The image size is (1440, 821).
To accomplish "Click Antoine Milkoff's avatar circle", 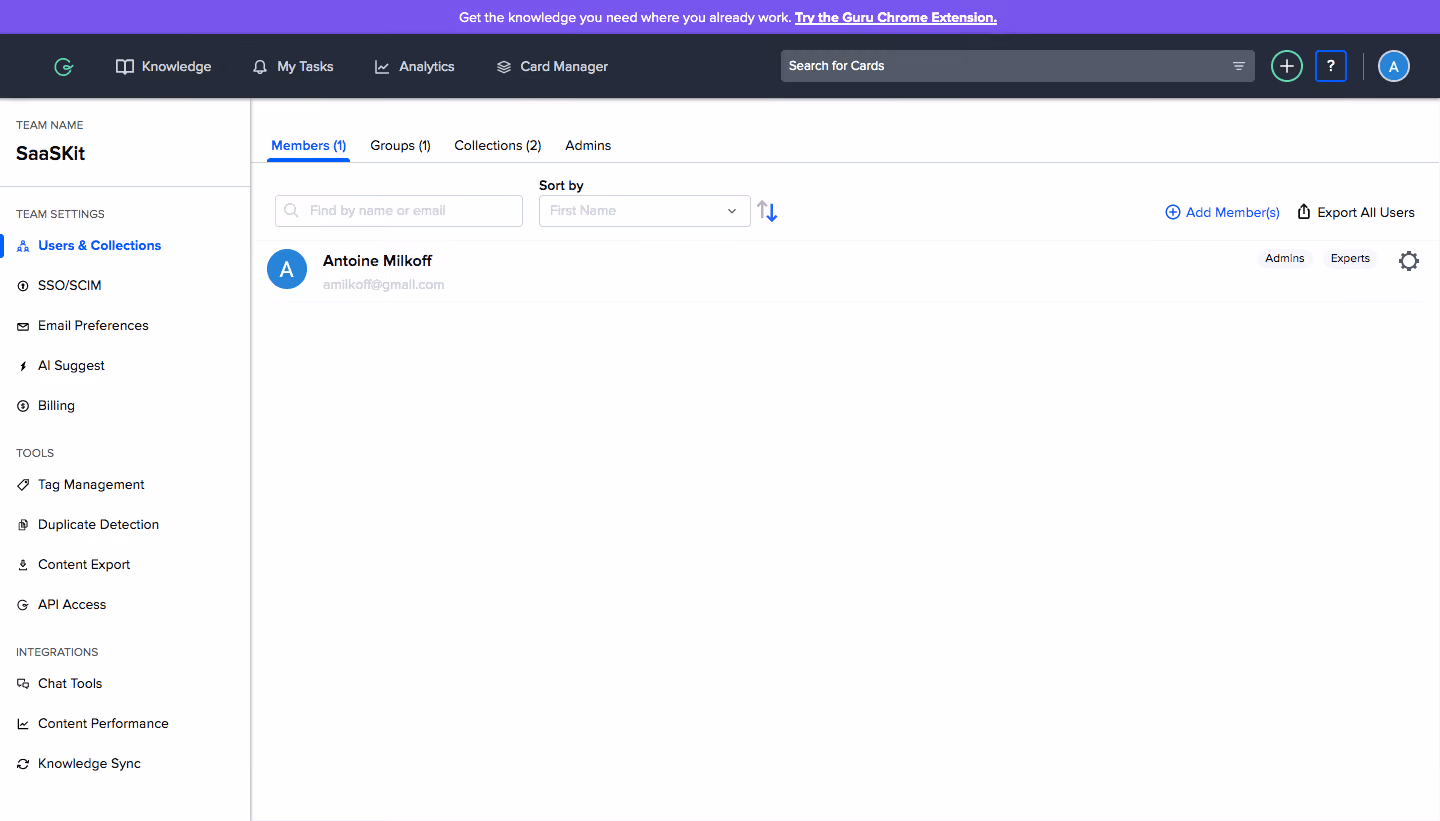I will tap(287, 269).
